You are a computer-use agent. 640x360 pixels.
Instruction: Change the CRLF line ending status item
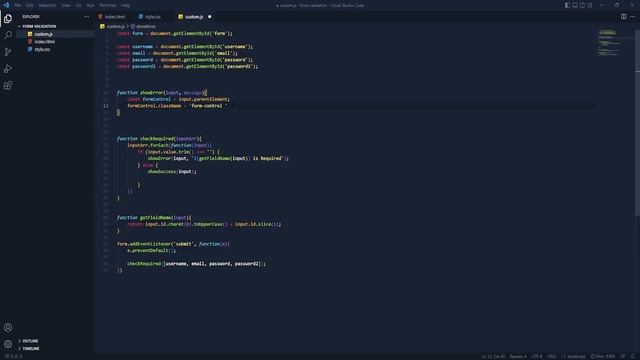pyautogui.click(x=552, y=356)
